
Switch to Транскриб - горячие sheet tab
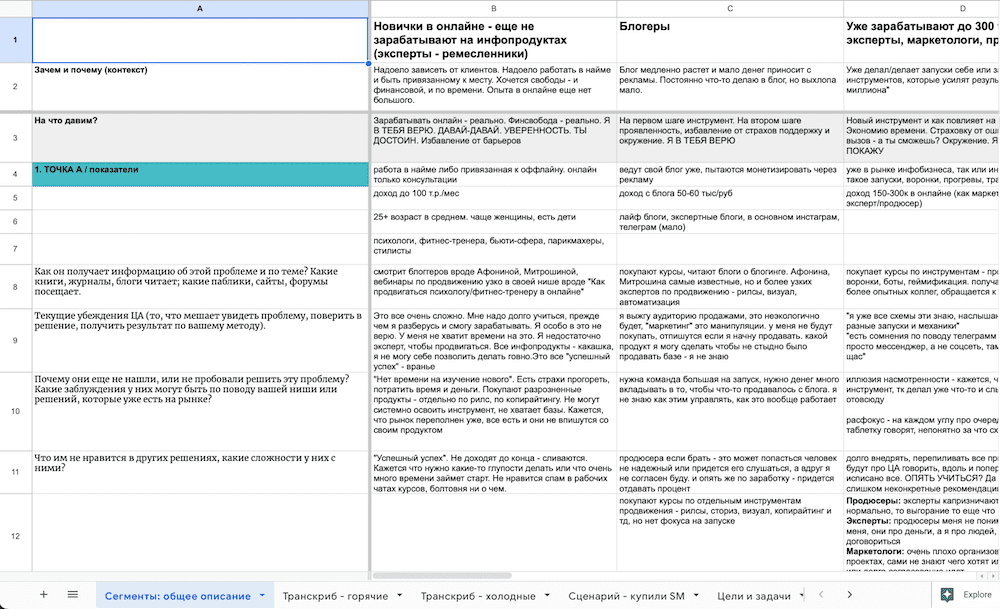pos(335,596)
